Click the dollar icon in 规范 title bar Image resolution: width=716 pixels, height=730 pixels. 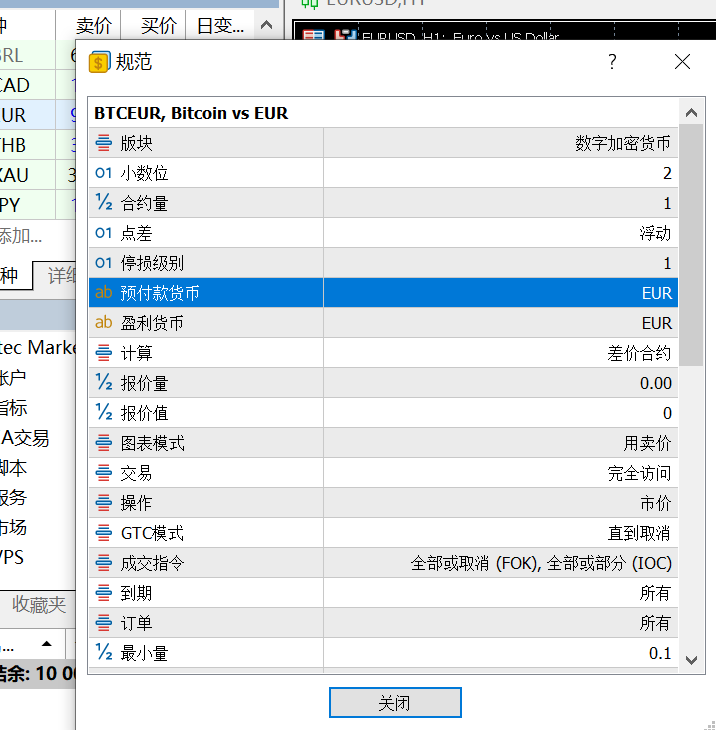pos(99,62)
